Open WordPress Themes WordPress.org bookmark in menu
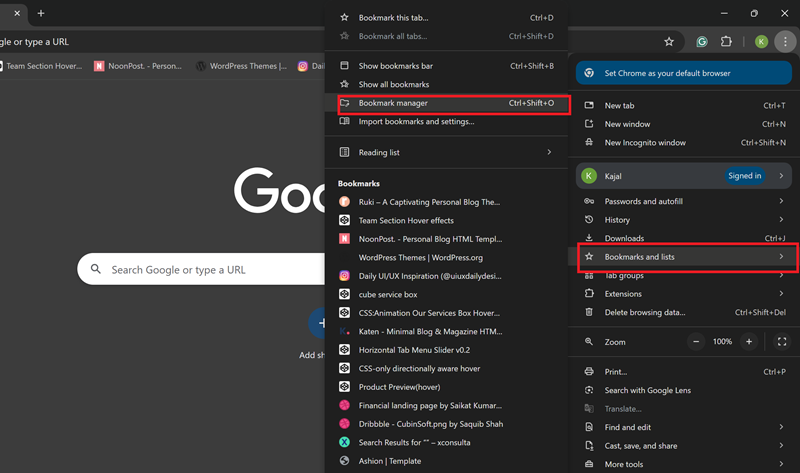 (446, 258)
